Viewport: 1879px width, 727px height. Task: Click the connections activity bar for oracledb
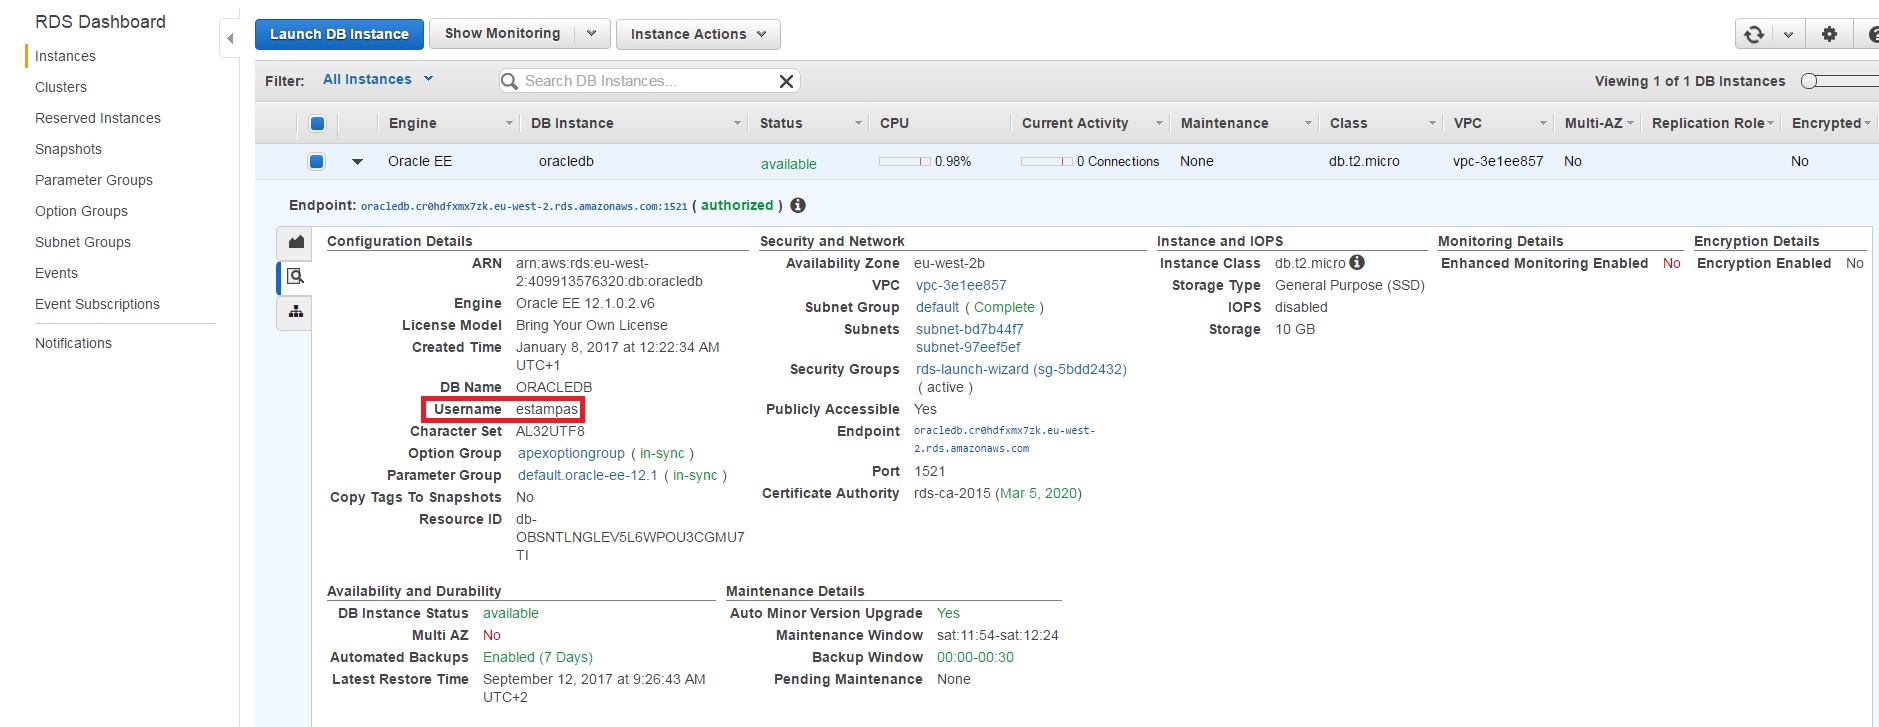point(1046,161)
